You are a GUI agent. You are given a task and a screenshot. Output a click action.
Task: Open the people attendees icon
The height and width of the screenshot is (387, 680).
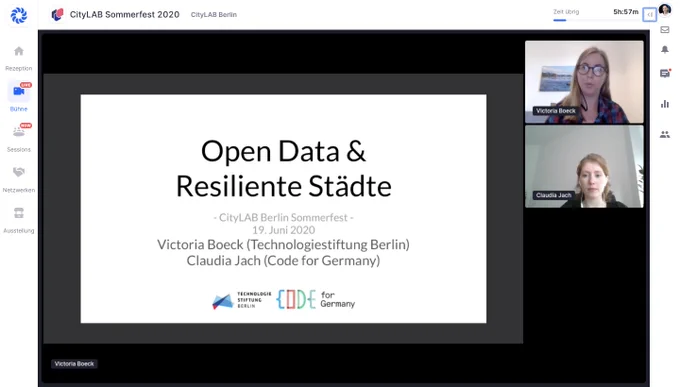pos(665,134)
